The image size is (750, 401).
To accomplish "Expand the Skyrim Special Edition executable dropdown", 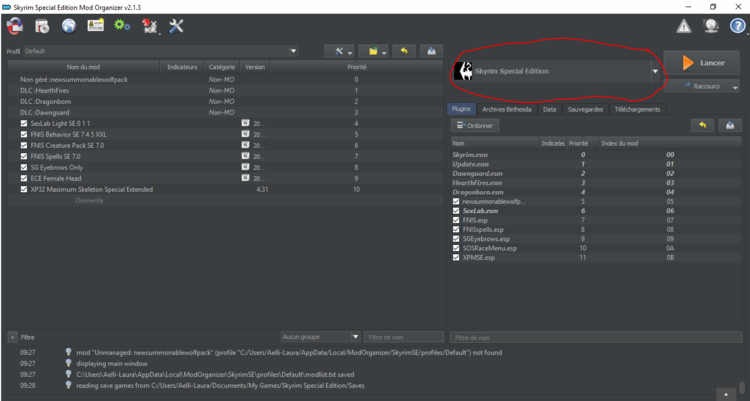I will tap(655, 71).
